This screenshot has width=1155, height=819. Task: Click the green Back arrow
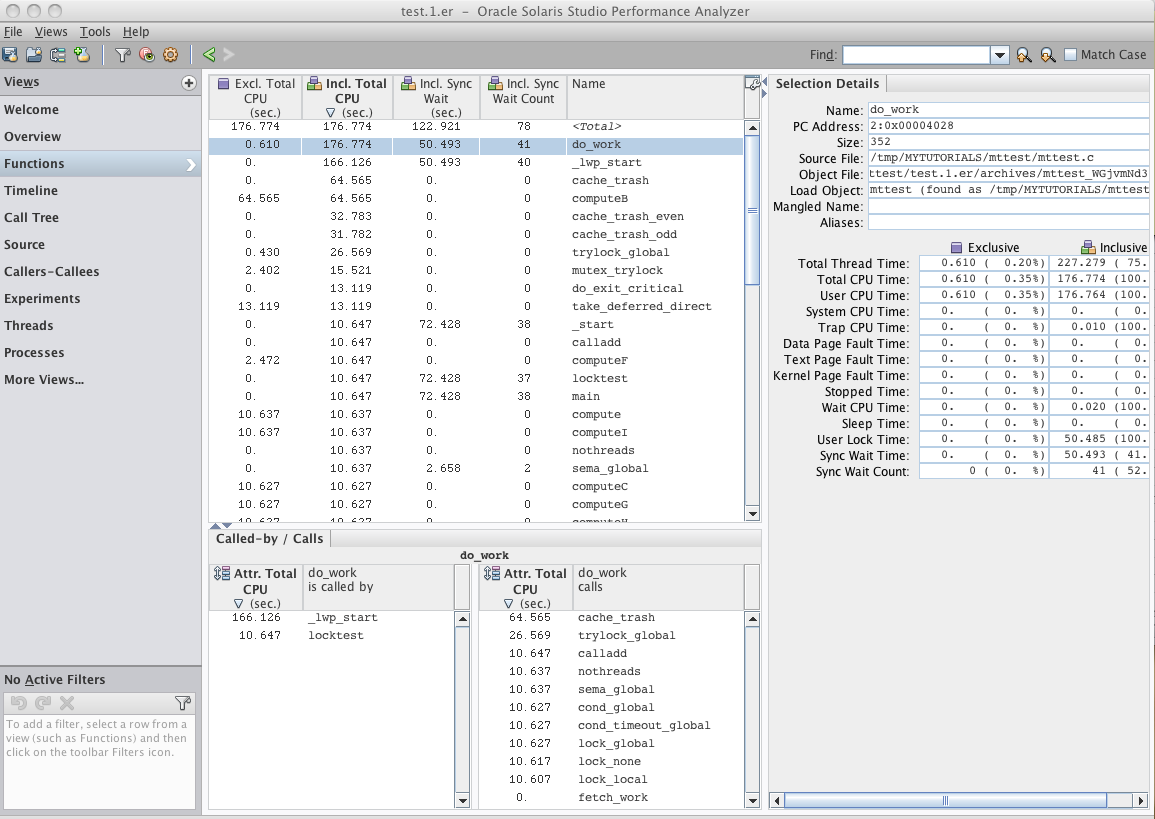point(209,55)
